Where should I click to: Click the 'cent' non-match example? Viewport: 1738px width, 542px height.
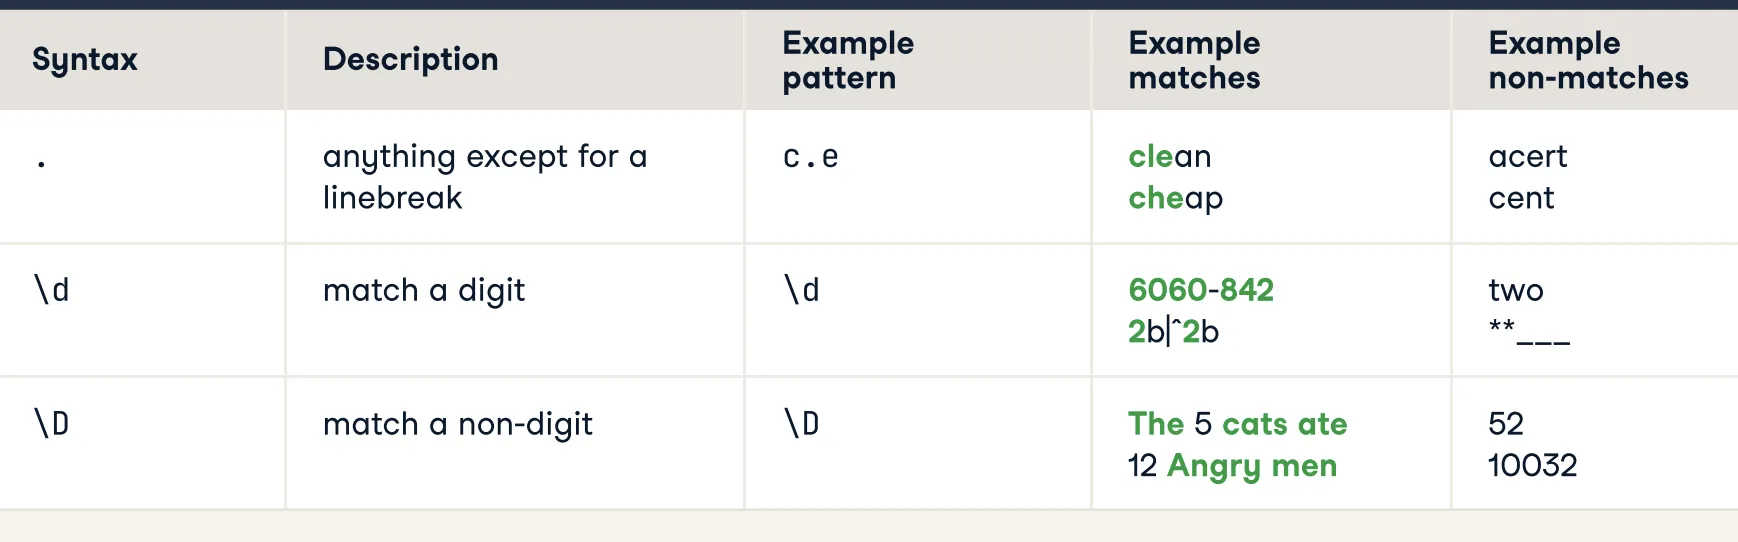pyautogui.click(x=1521, y=199)
